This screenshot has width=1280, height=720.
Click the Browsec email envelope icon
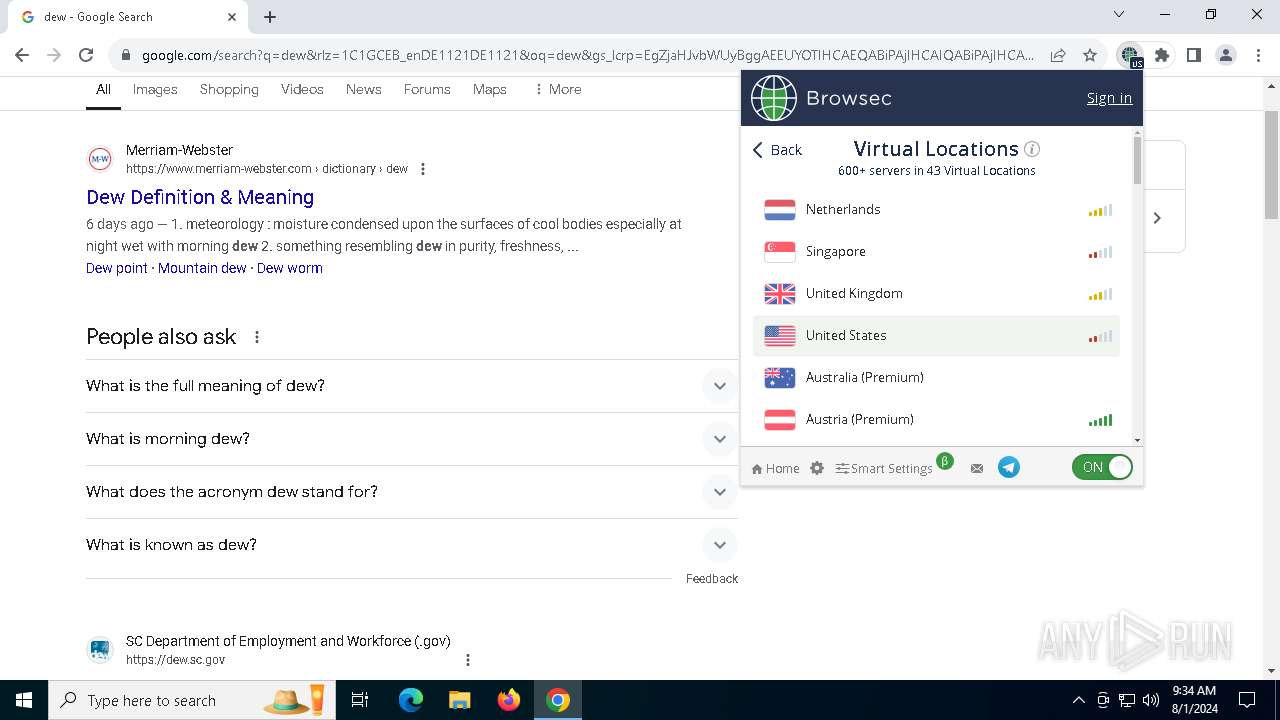pos(977,468)
